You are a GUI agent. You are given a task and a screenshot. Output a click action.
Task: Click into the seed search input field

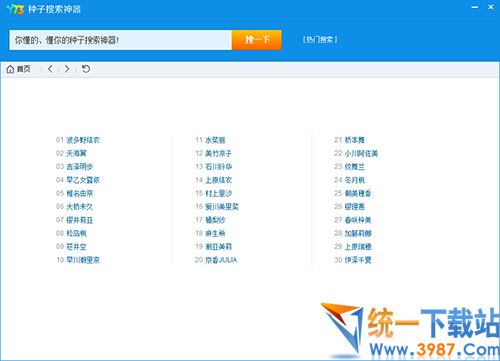(120, 40)
